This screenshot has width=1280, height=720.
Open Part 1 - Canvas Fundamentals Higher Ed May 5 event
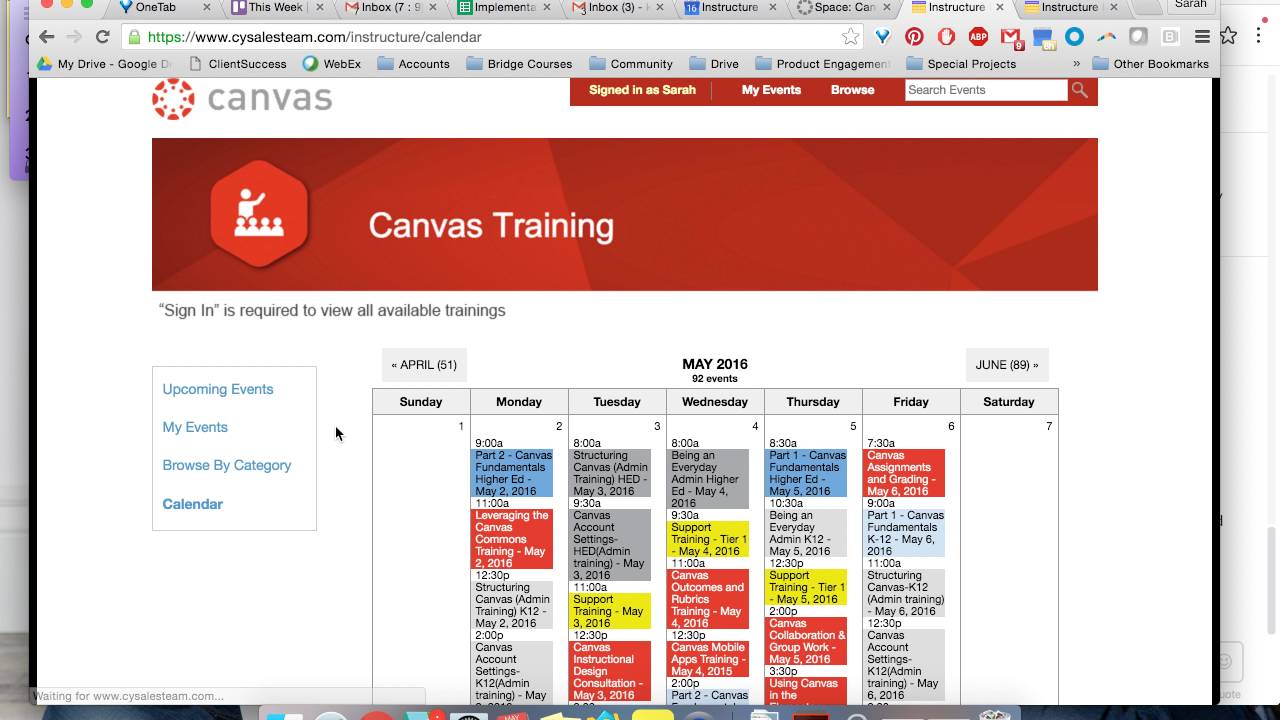pos(806,473)
